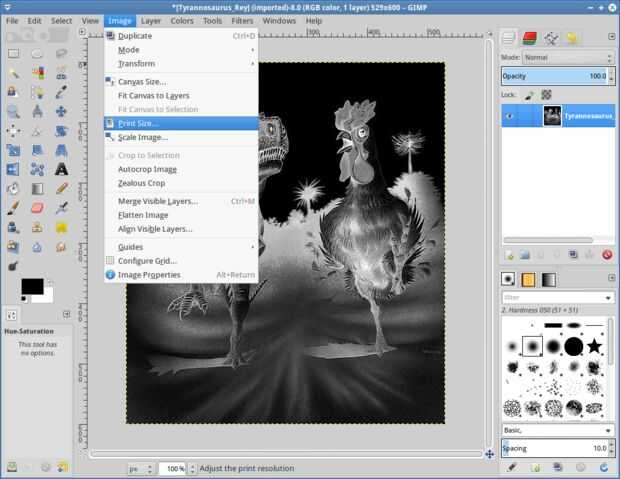Expand the Mode submenu

tap(181, 50)
